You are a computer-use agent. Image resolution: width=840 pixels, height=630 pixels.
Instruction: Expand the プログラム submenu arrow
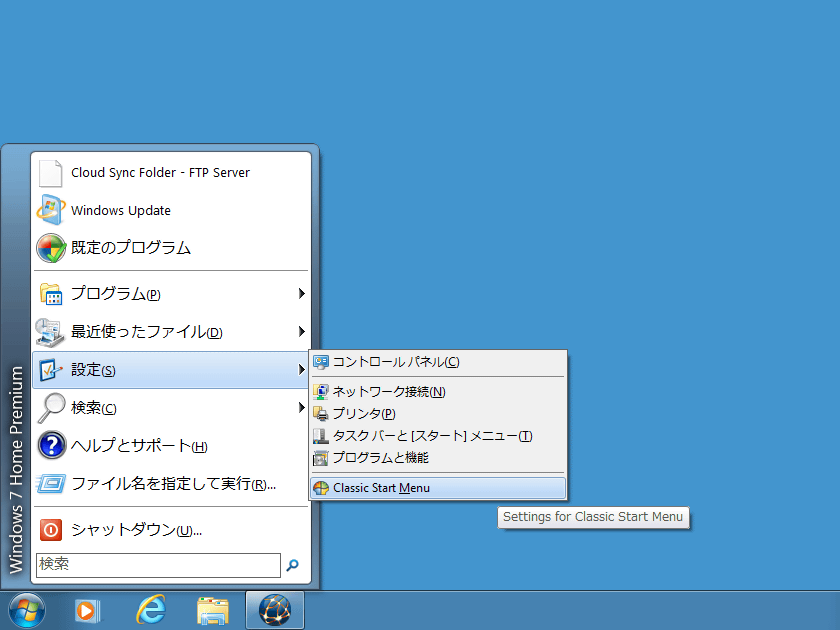coord(302,294)
